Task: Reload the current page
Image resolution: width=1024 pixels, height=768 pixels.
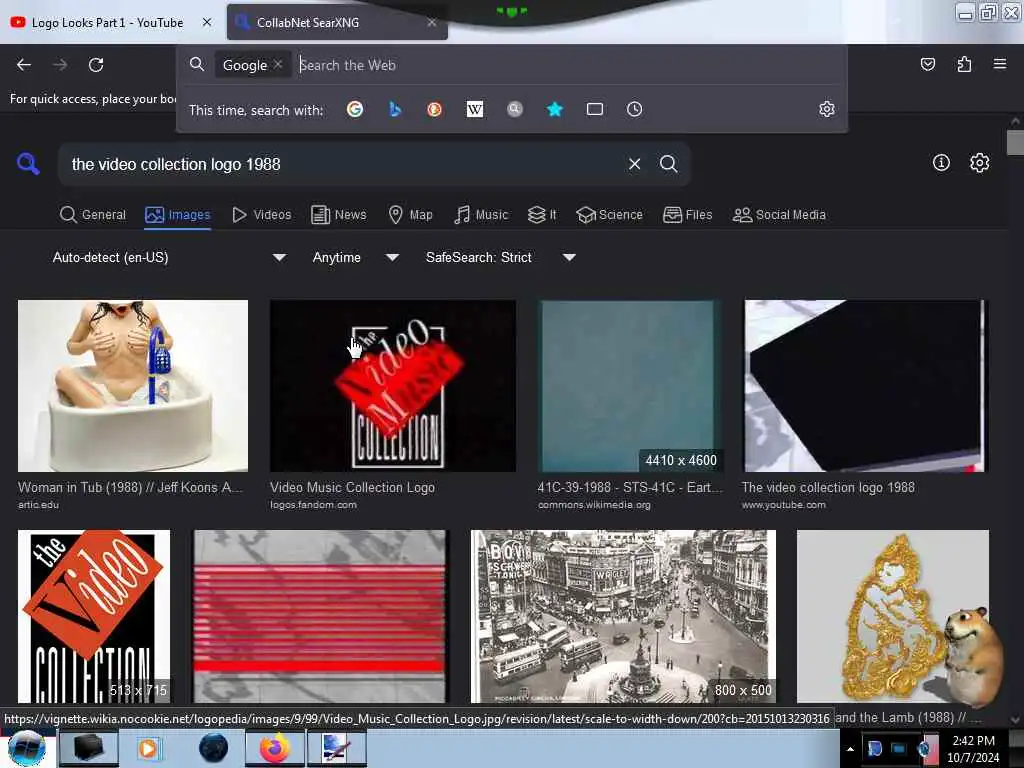Action: (x=96, y=65)
